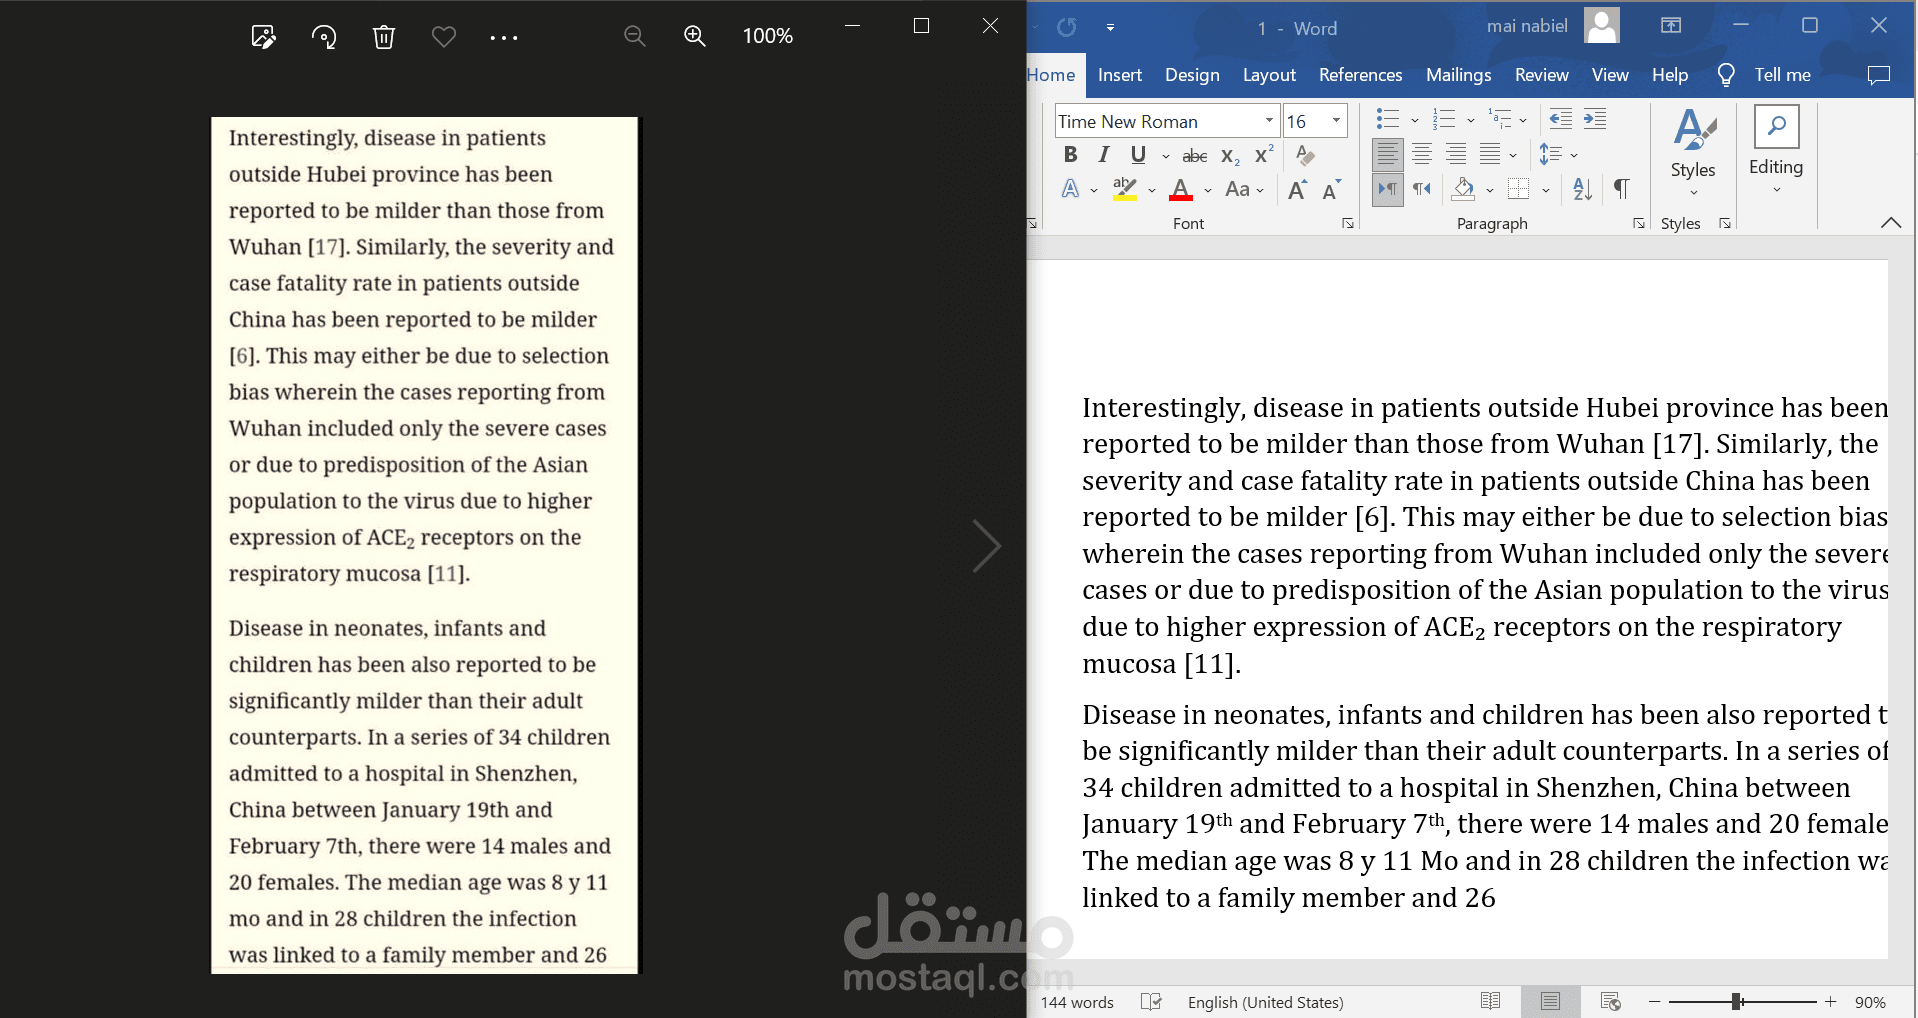1918x1018 pixels.
Task: Align text left
Action: tap(1387, 154)
